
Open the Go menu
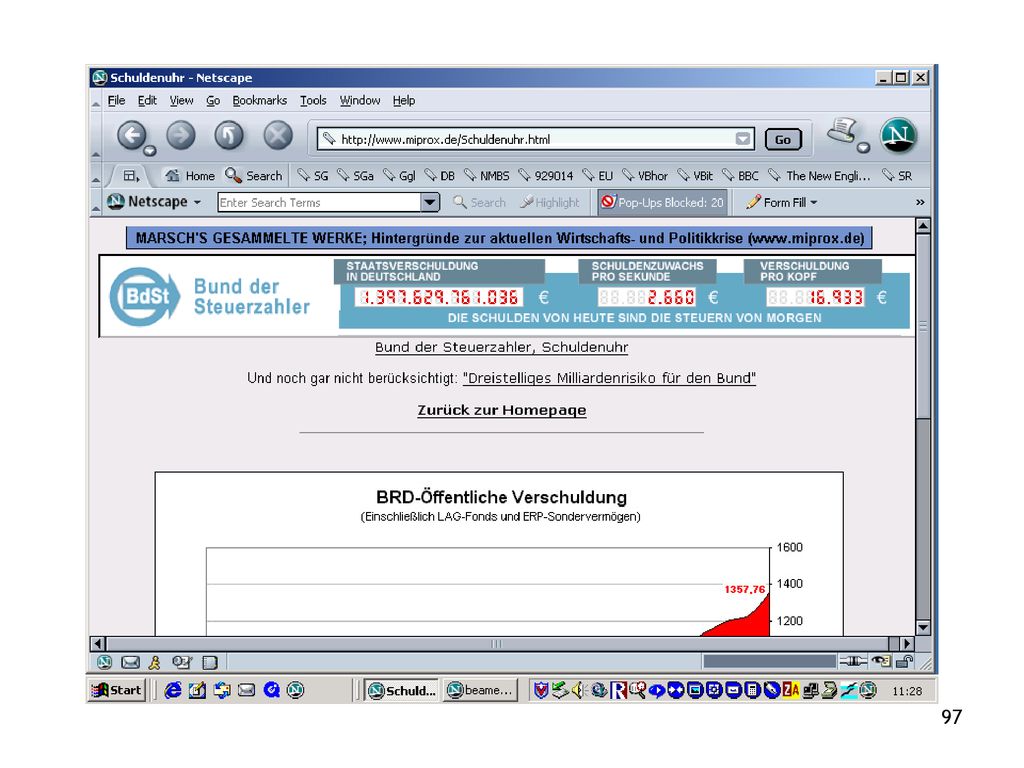(x=213, y=101)
